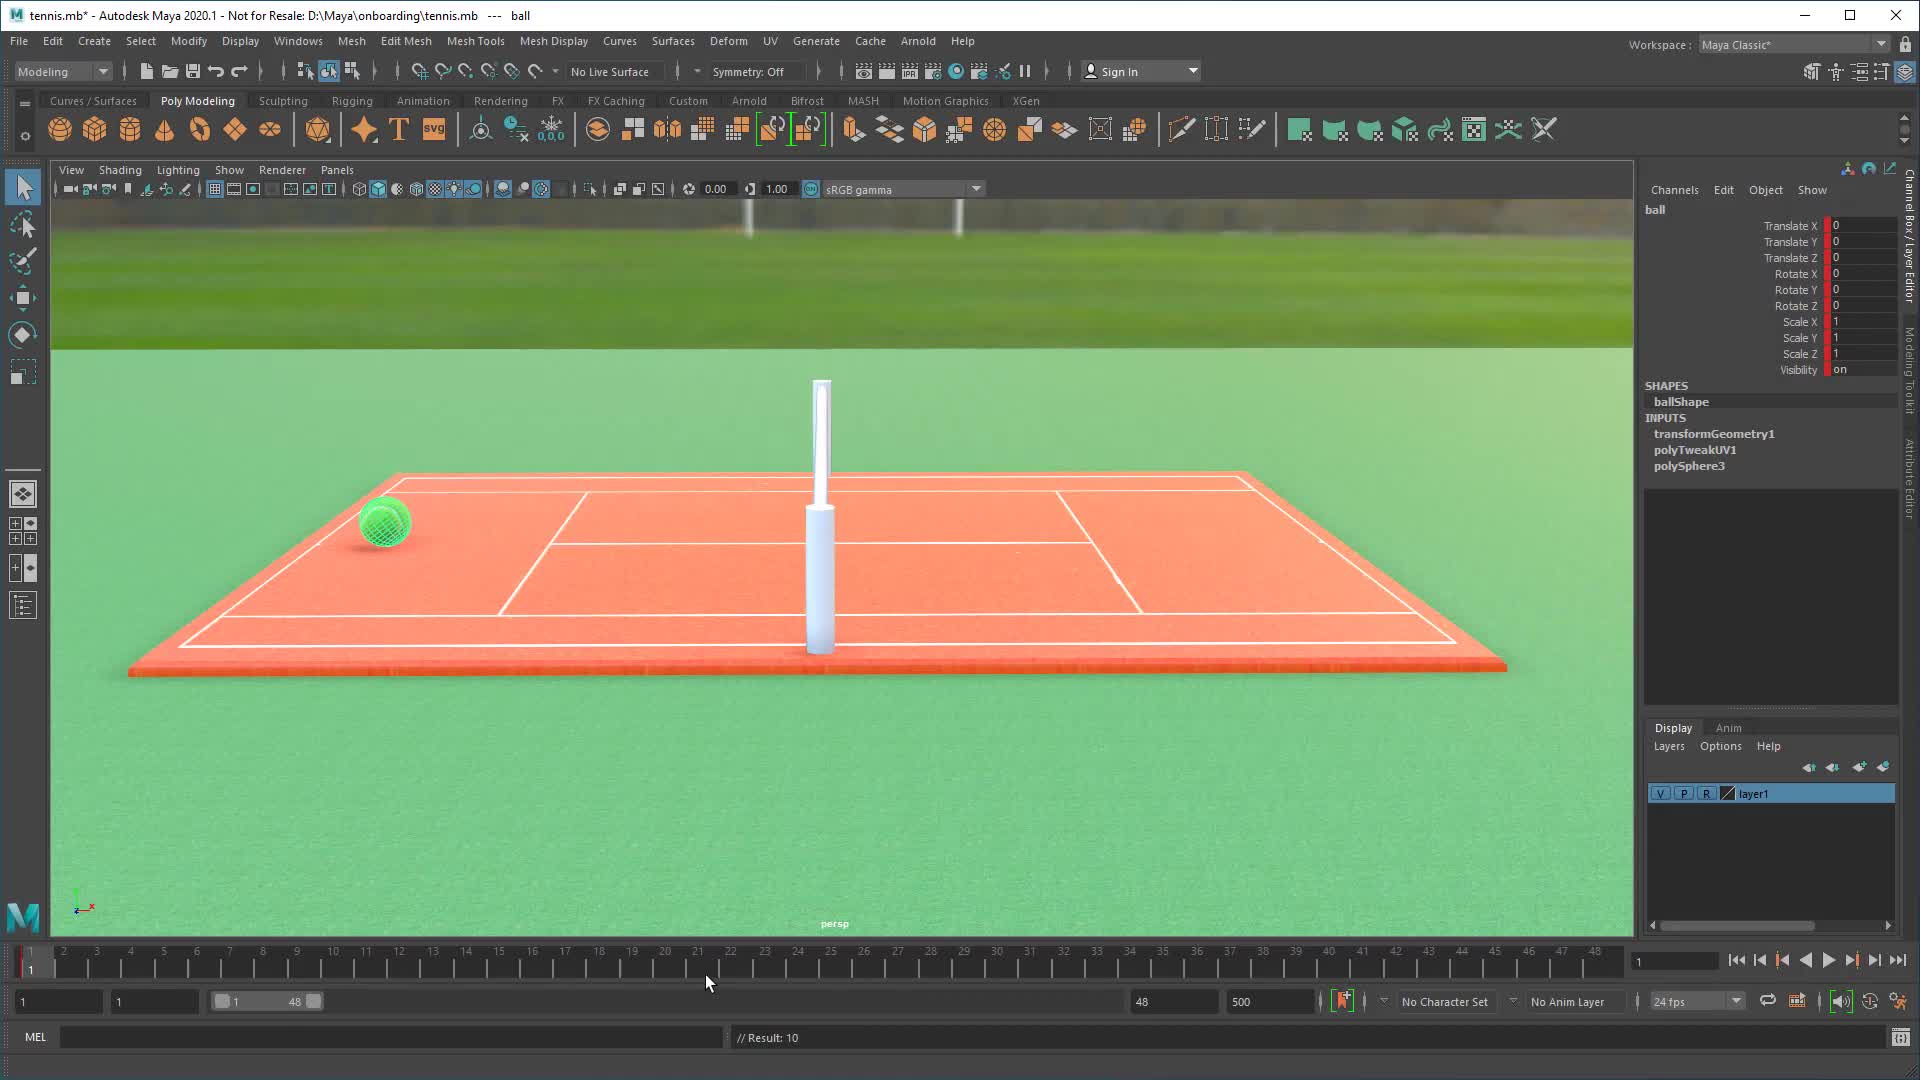Toggle sound mute speaker icon
The width and height of the screenshot is (1920, 1080).
1840,1001
